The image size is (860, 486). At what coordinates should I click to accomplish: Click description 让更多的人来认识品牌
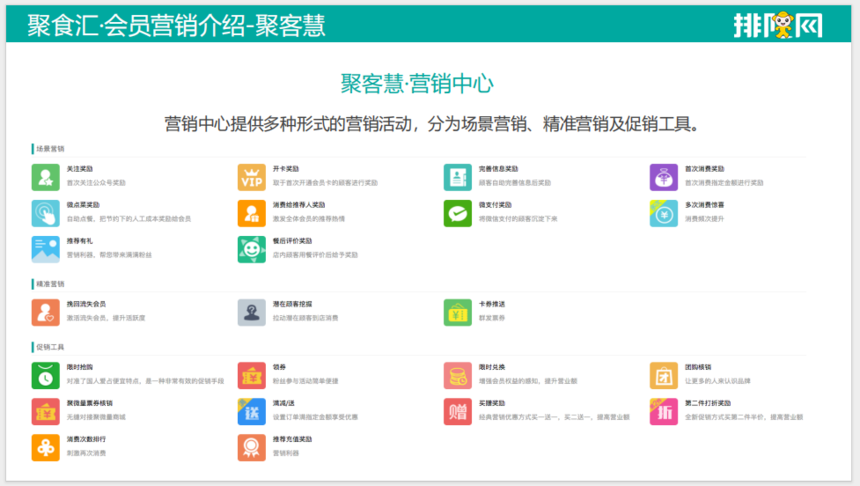(717, 381)
